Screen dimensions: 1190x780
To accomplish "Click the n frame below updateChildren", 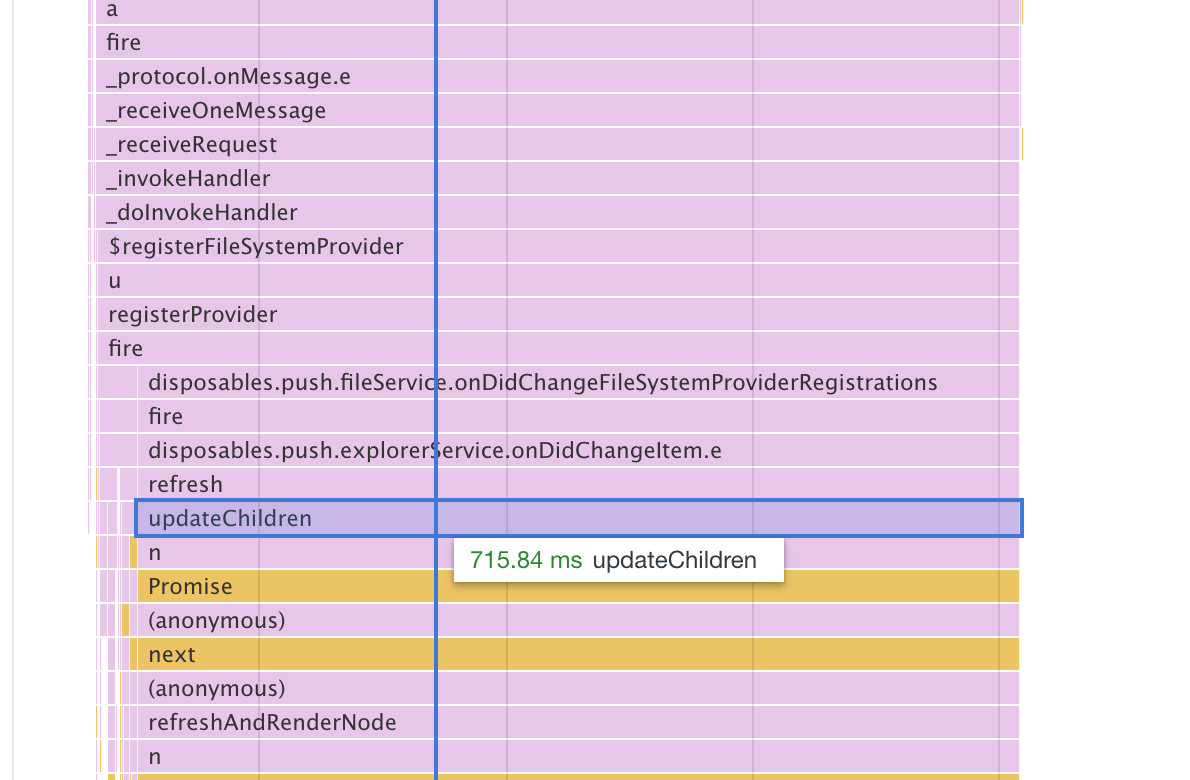I will click(152, 552).
